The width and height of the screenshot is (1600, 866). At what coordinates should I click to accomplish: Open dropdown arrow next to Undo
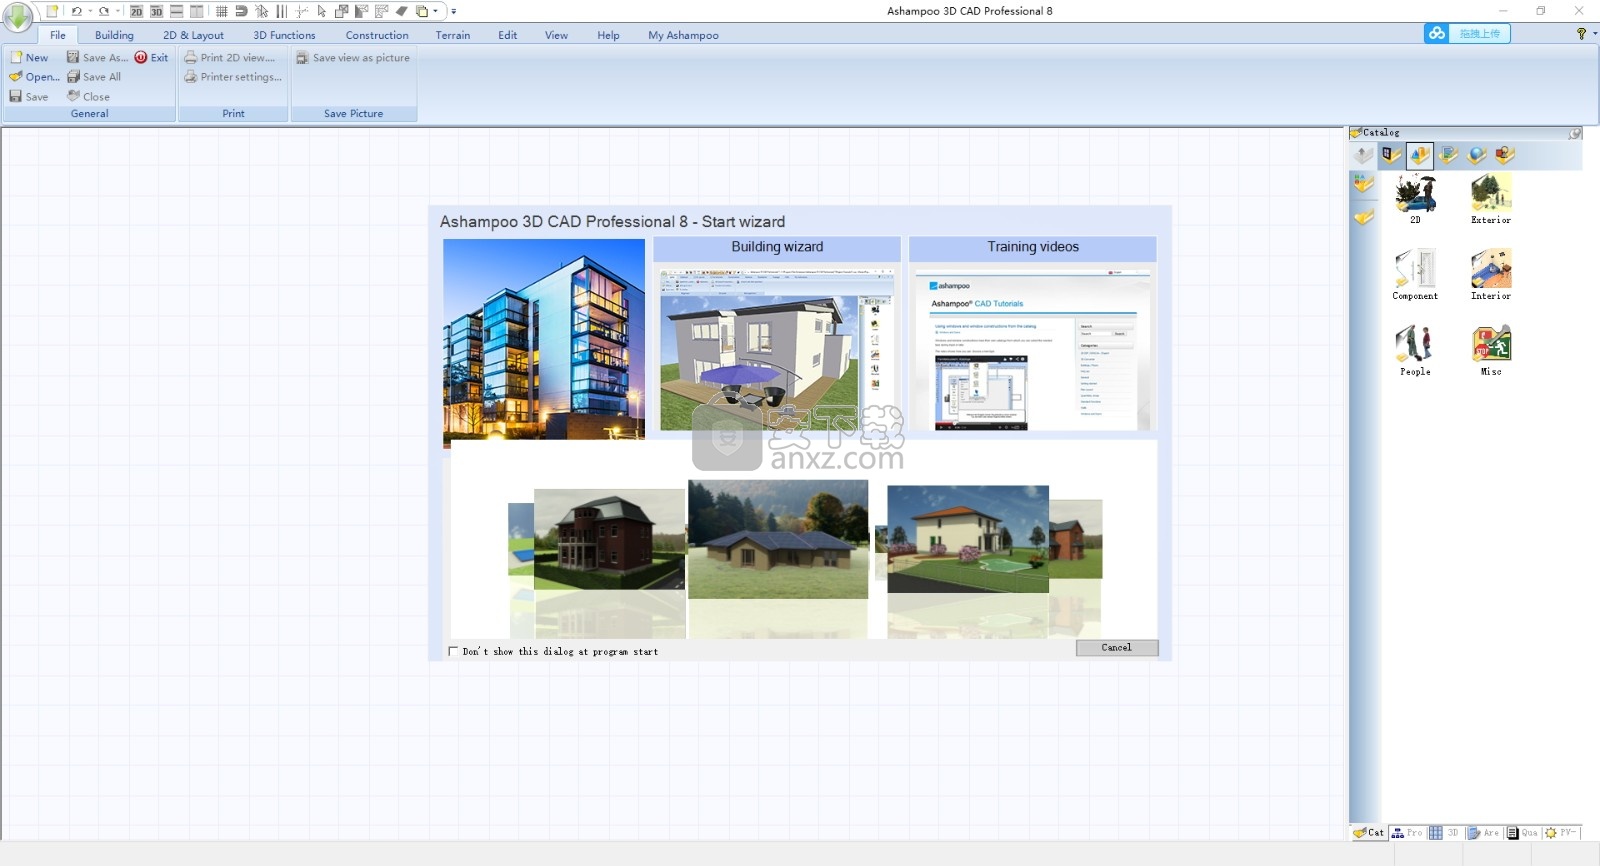pos(90,11)
